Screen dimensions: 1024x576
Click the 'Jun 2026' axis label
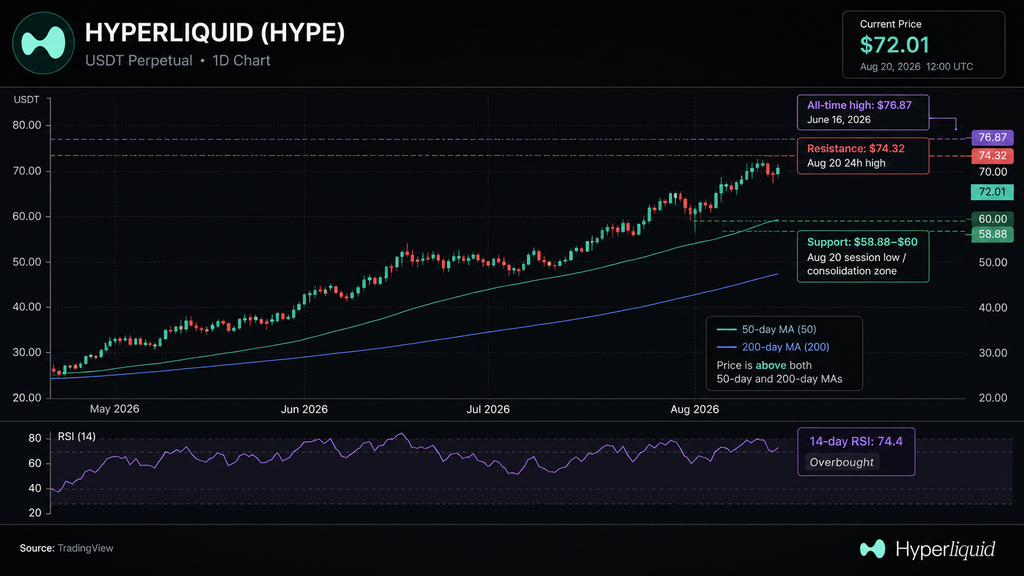point(304,409)
